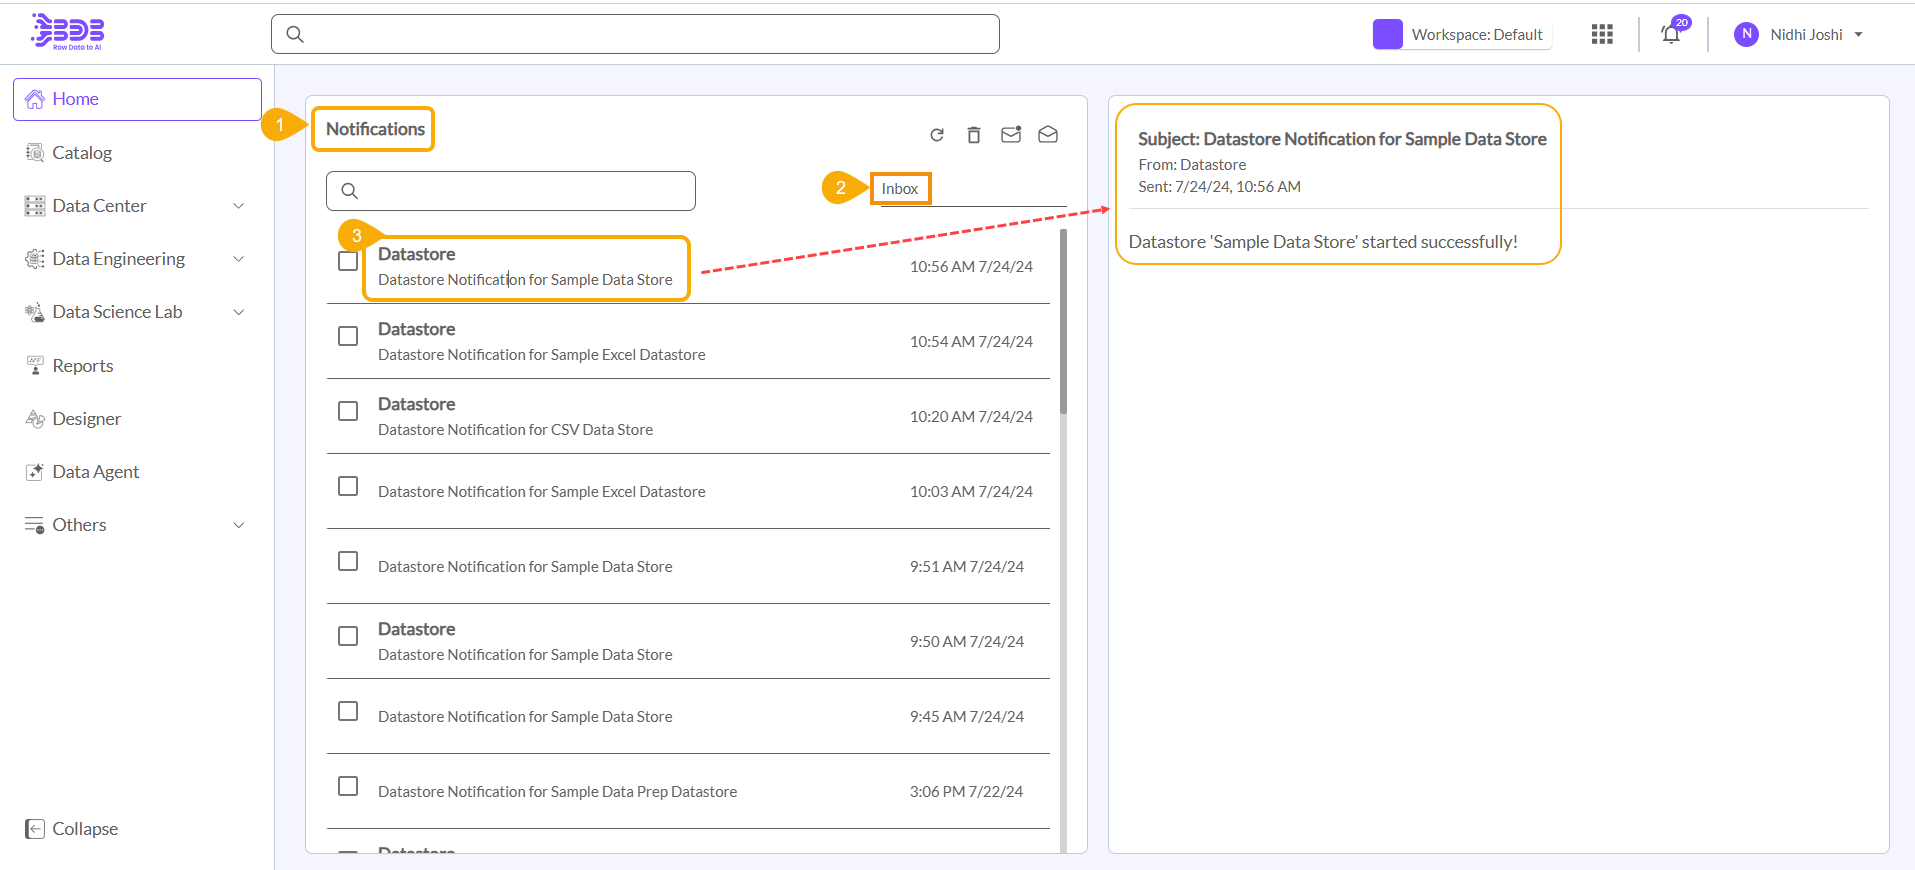1915x870 pixels.
Task: Select the Inbox tab
Action: point(900,189)
